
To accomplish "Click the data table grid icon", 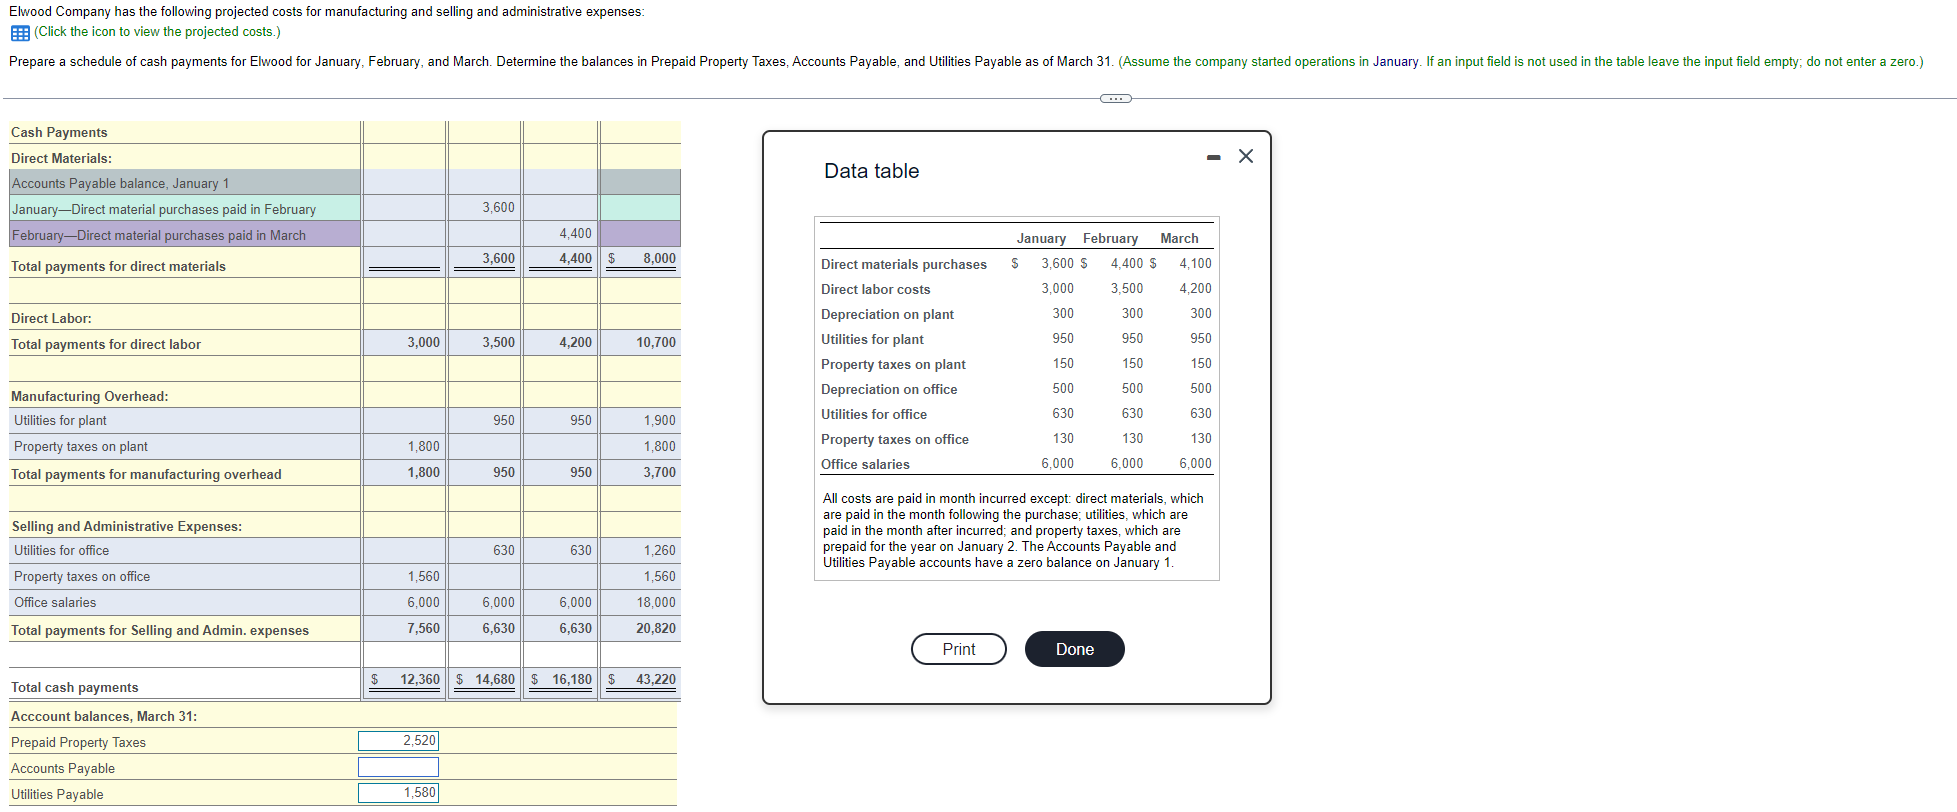I will 20,33.
